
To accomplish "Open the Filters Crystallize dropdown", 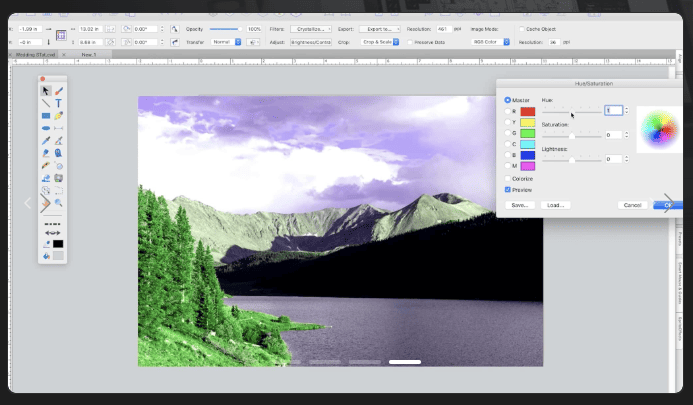I will click(311, 29).
